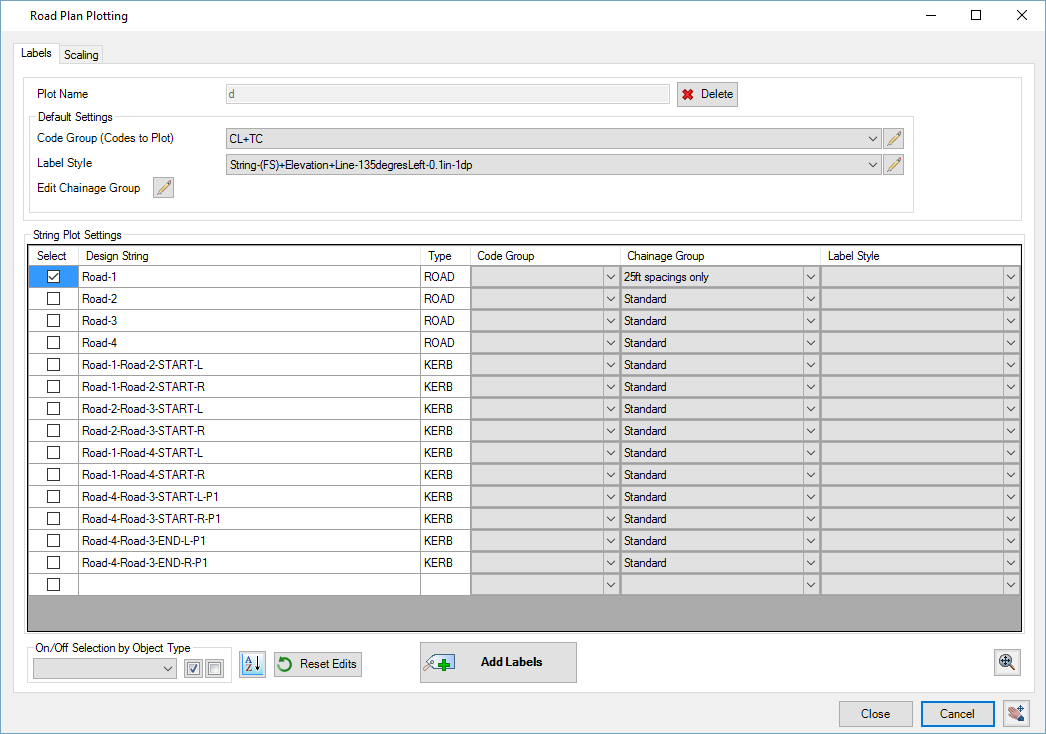Click the Design String column header
Viewport: 1046px width, 734px height.
click(x=249, y=256)
